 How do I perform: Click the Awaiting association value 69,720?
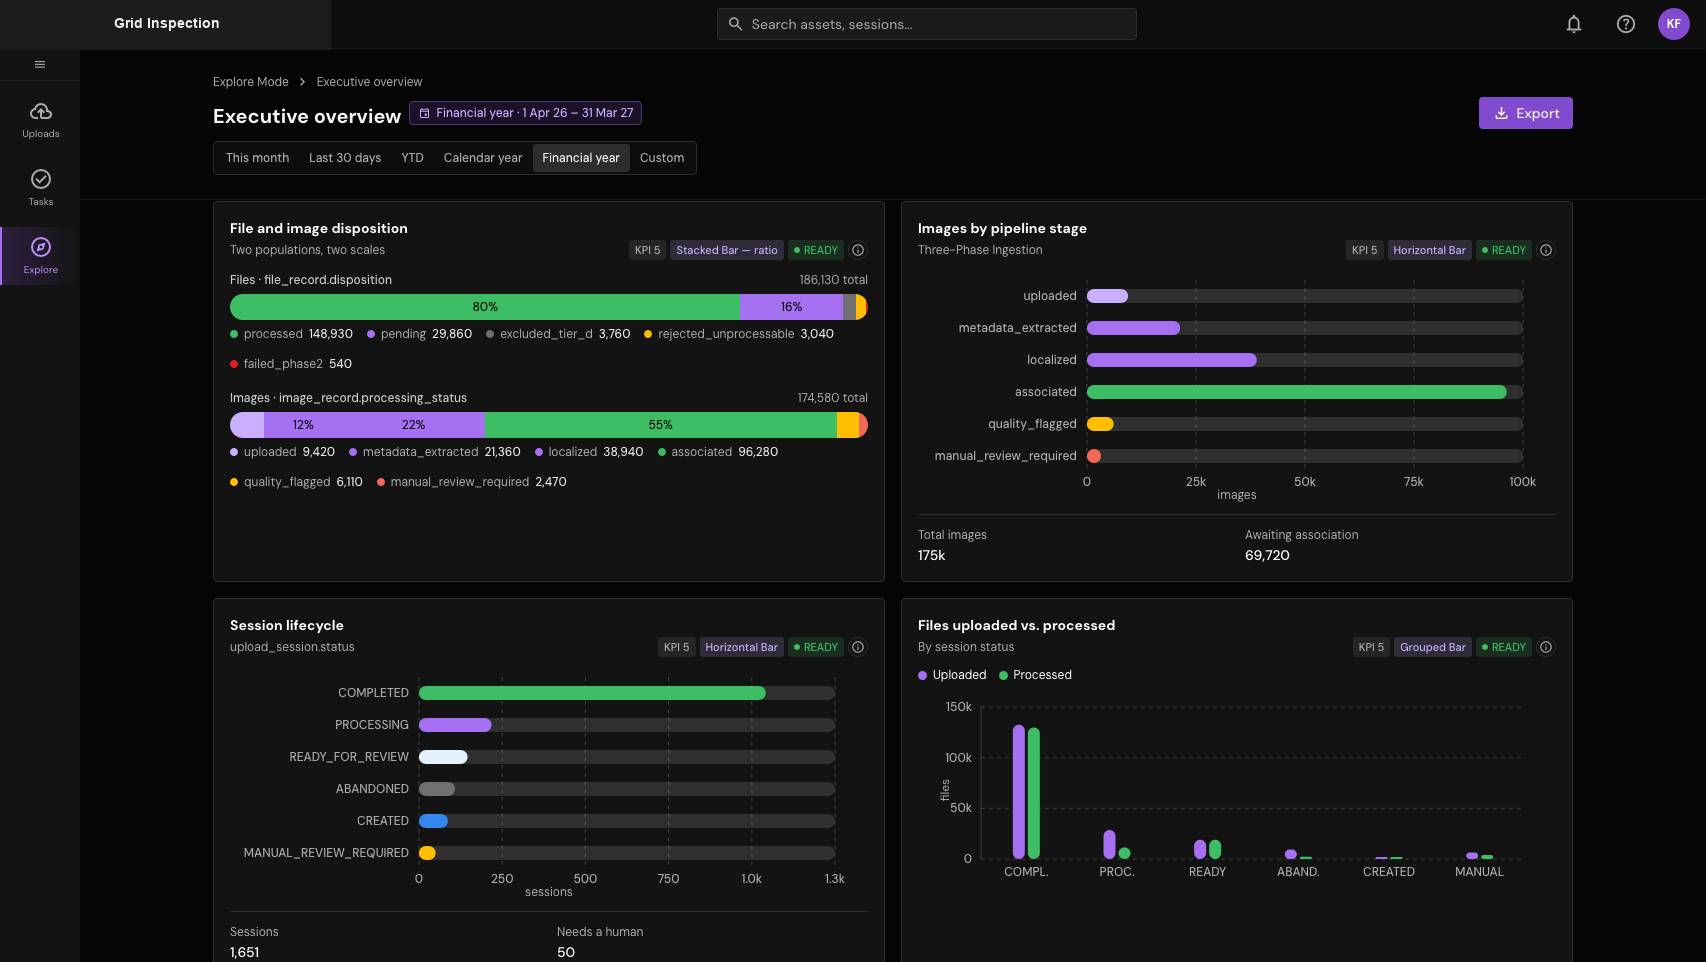1267,556
